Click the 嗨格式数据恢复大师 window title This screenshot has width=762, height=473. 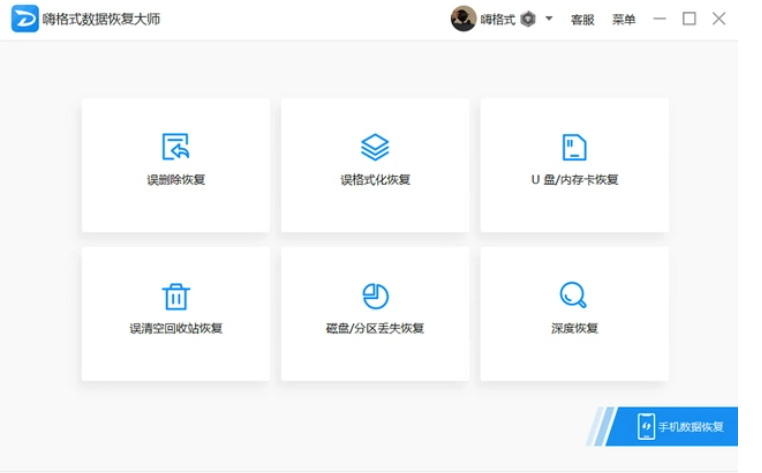pyautogui.click(x=101, y=19)
